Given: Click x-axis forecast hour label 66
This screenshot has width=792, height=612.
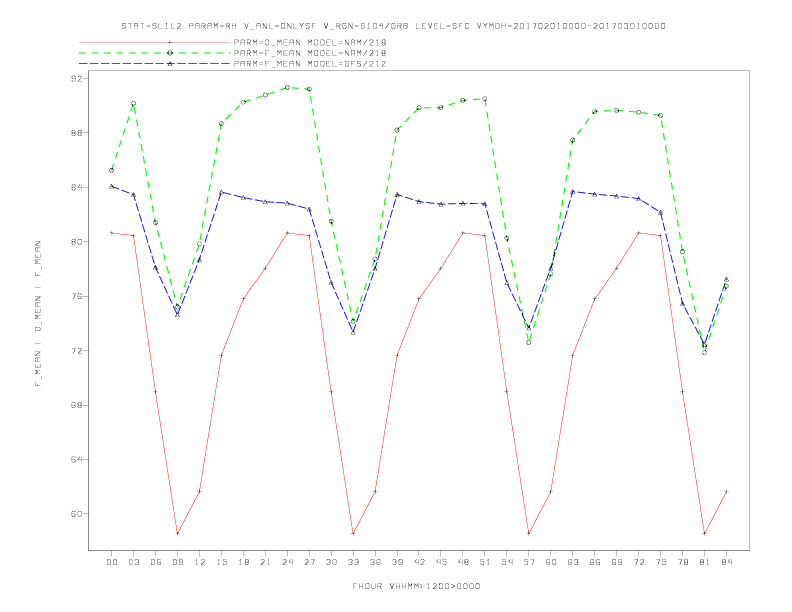Looking at the screenshot, I should 595,562.
